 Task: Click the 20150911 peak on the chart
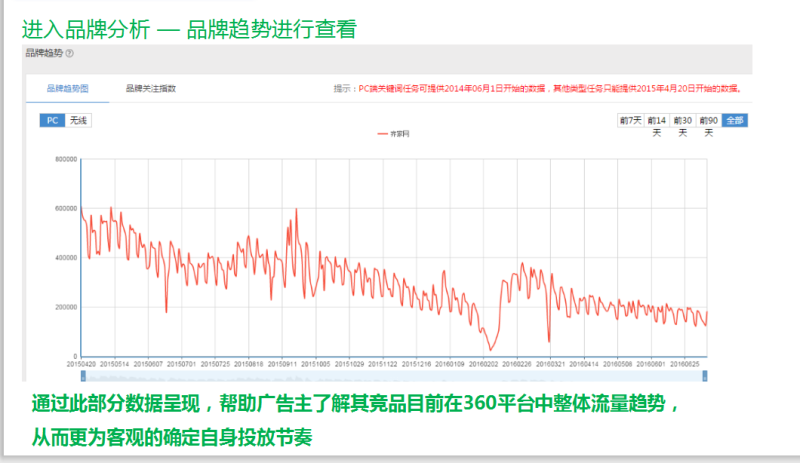coord(297,209)
